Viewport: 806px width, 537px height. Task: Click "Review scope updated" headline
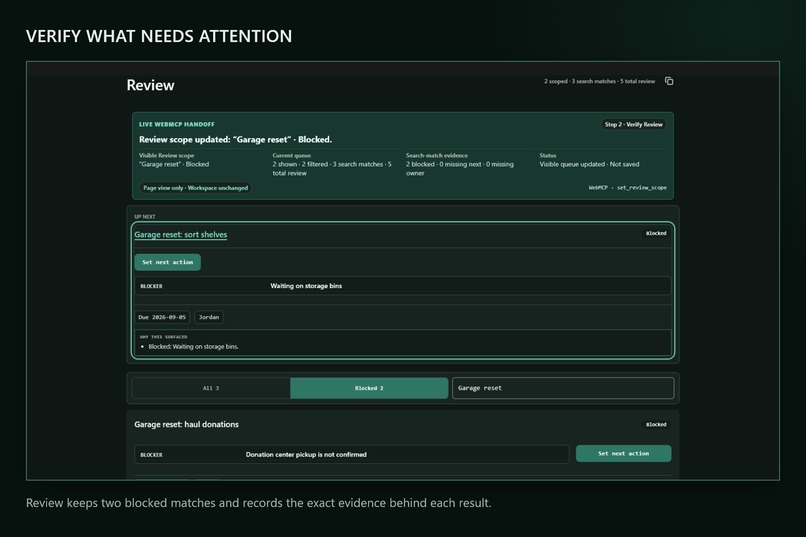pyautogui.click(x=235, y=140)
